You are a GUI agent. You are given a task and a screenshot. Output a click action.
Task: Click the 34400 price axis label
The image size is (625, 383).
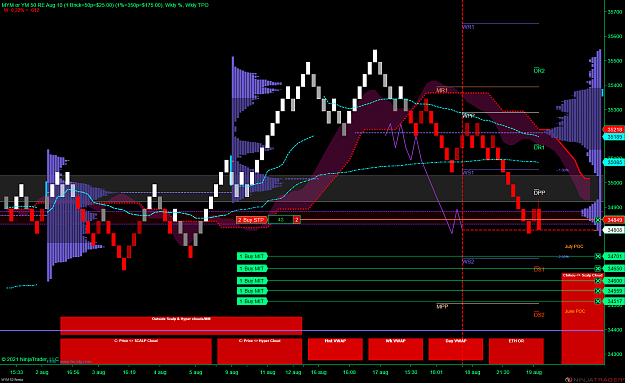click(x=615, y=330)
